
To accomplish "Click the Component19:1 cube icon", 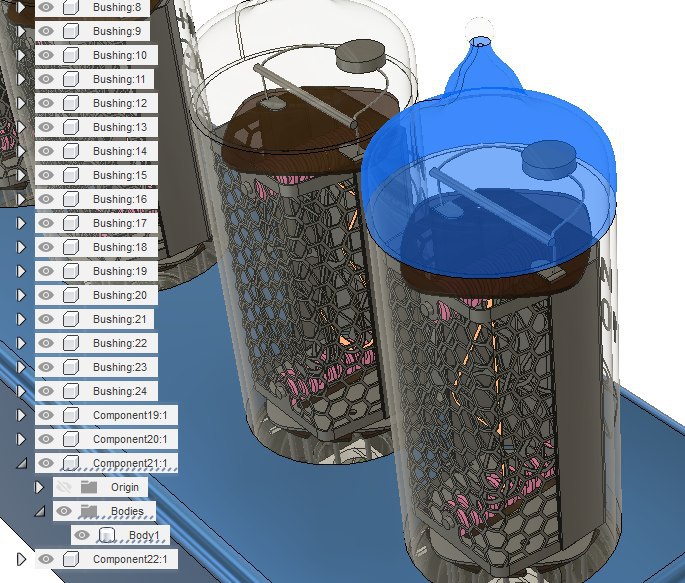I will coord(71,415).
